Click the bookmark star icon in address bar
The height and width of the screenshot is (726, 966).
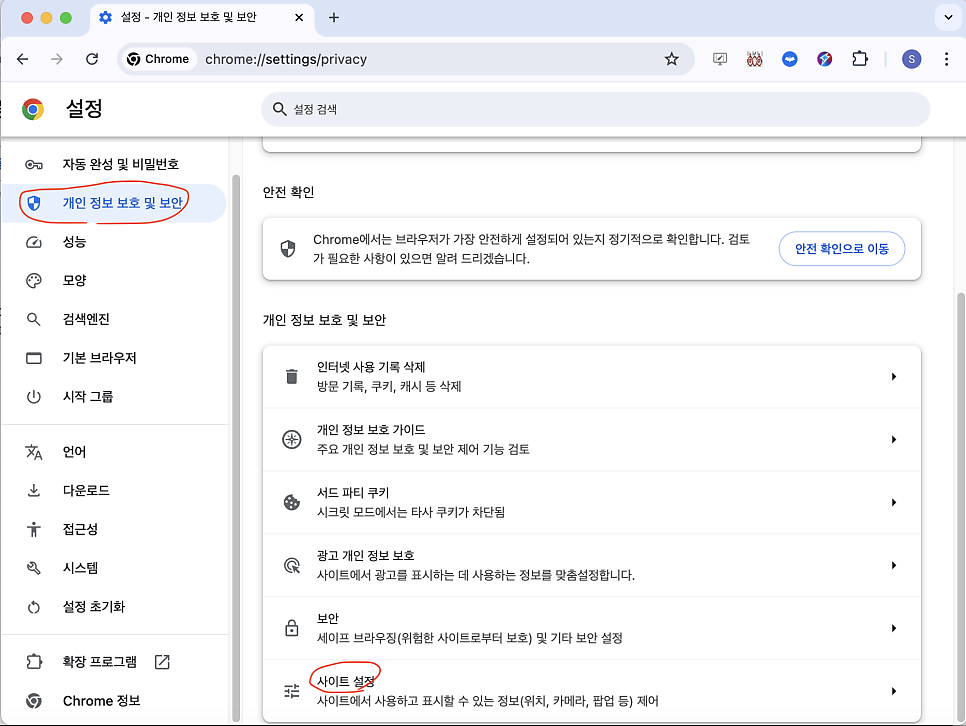click(672, 59)
